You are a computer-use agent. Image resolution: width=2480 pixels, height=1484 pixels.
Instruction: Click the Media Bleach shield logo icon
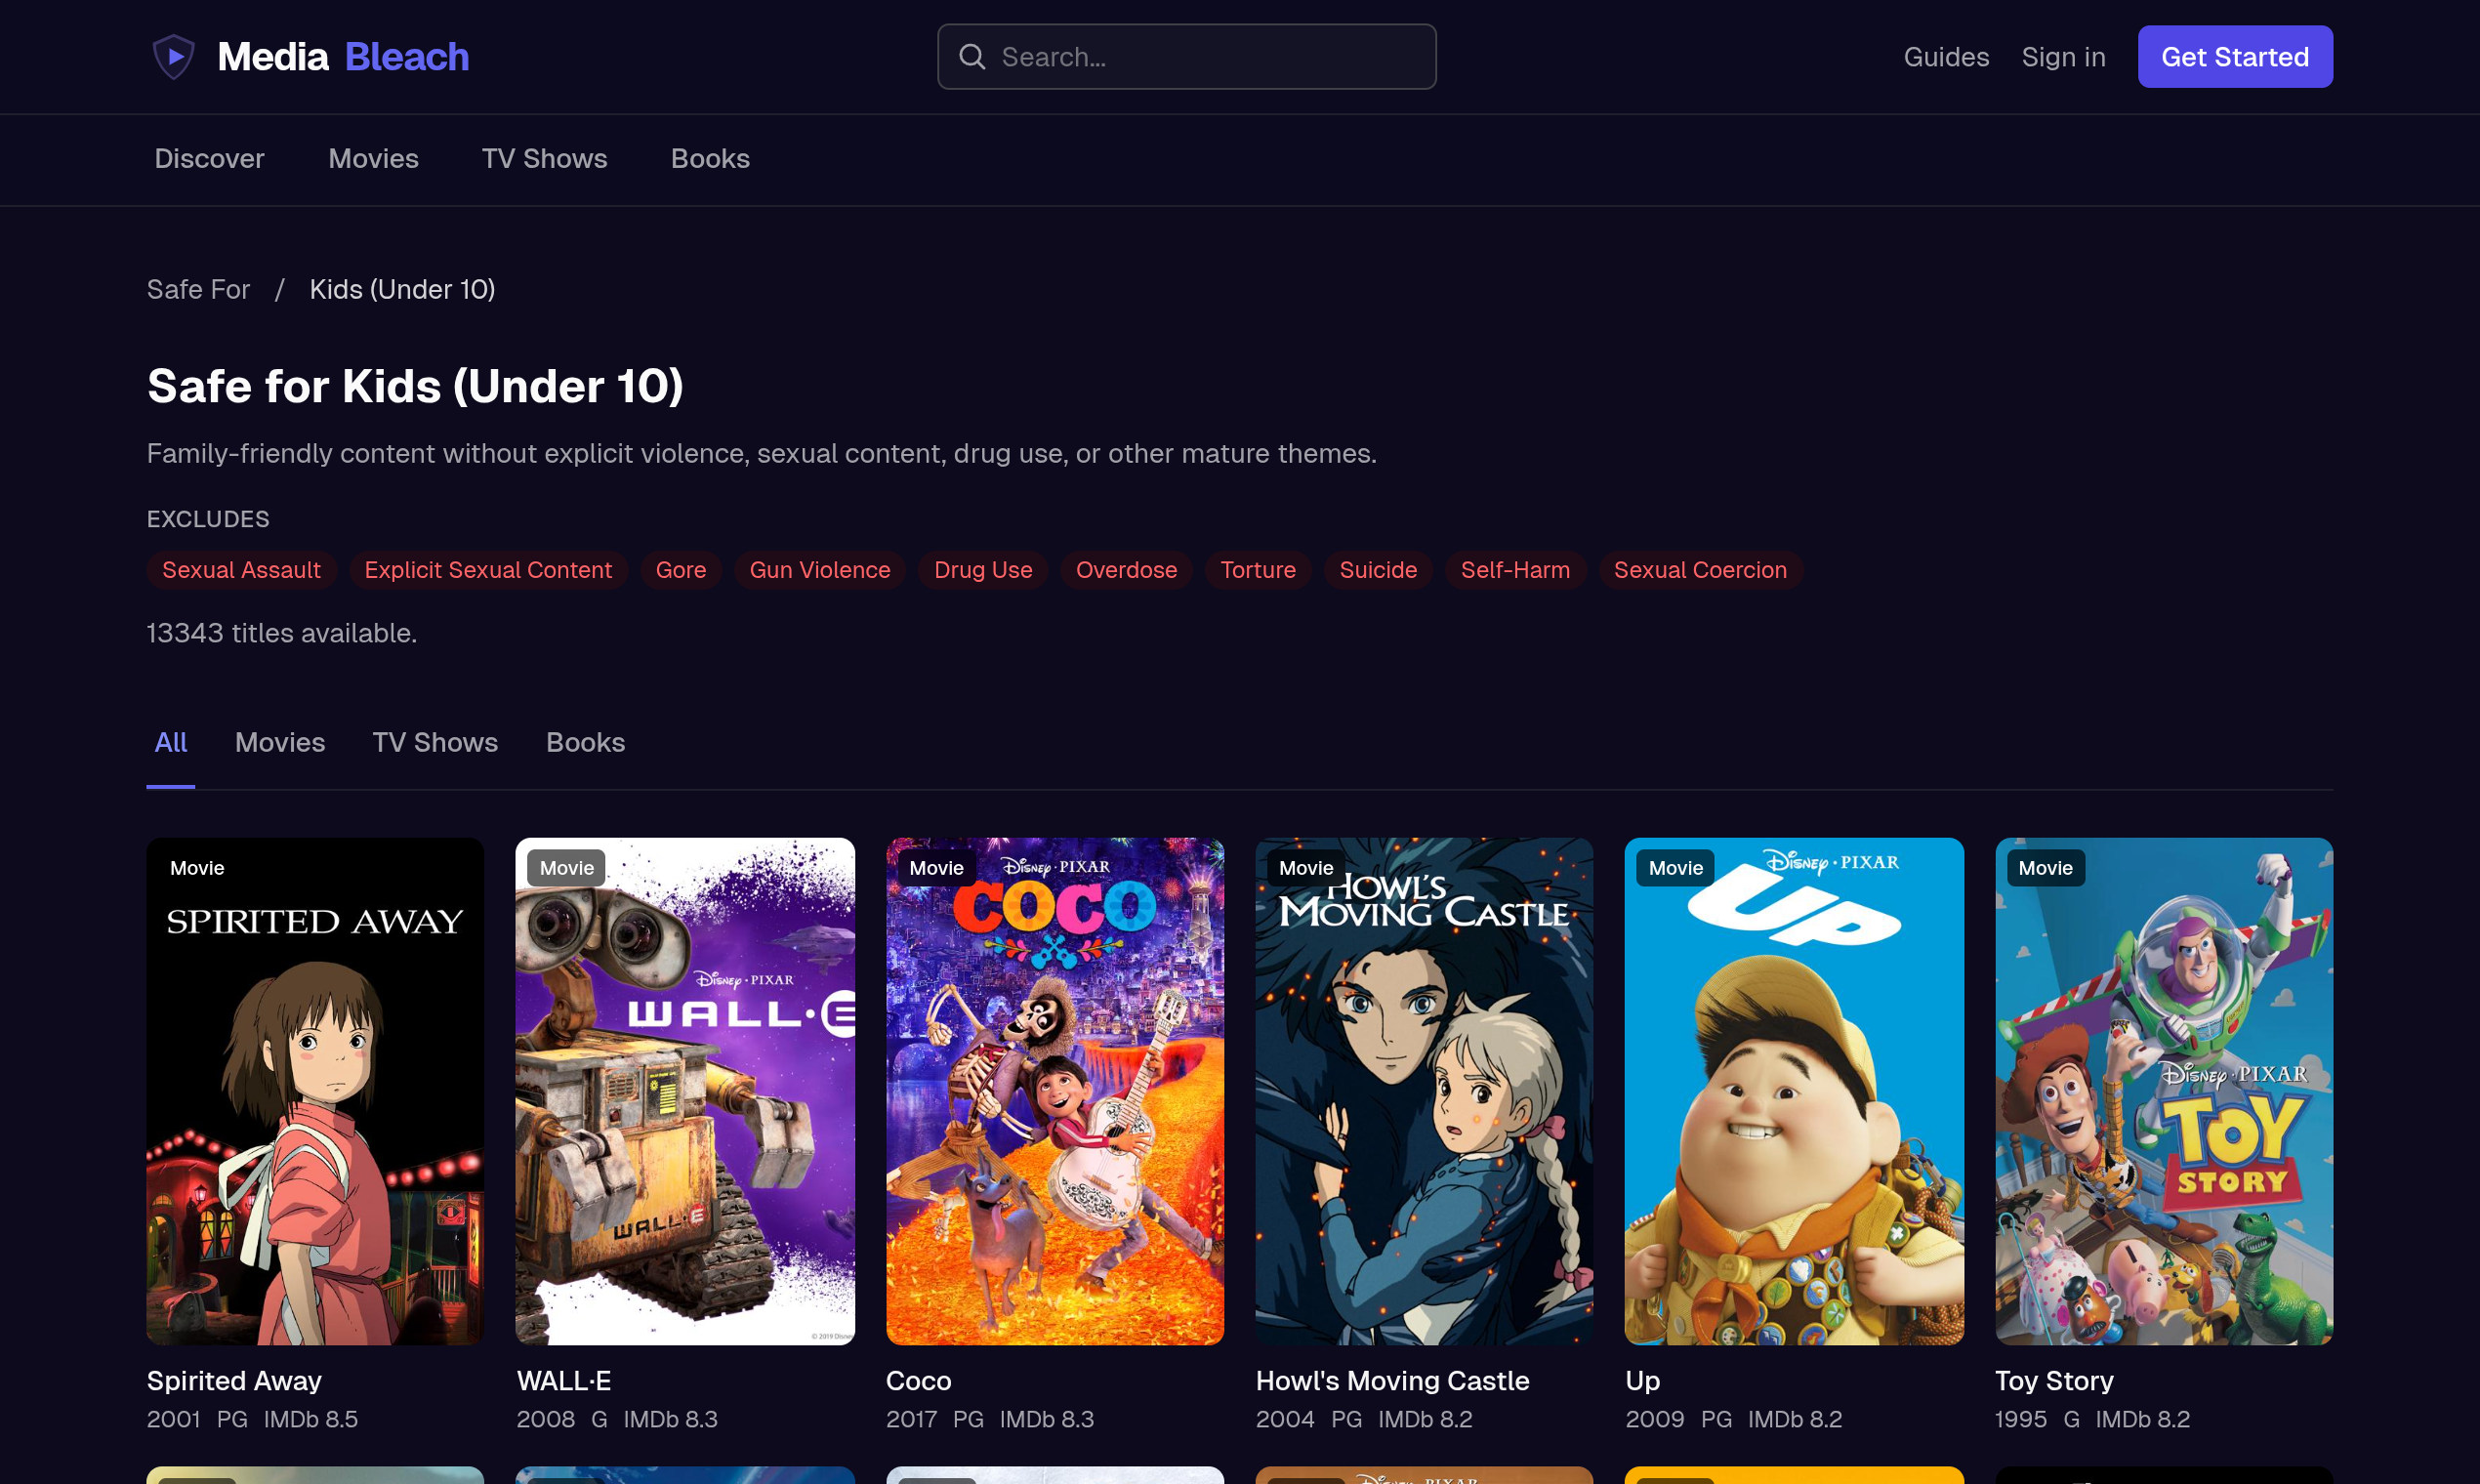point(174,57)
